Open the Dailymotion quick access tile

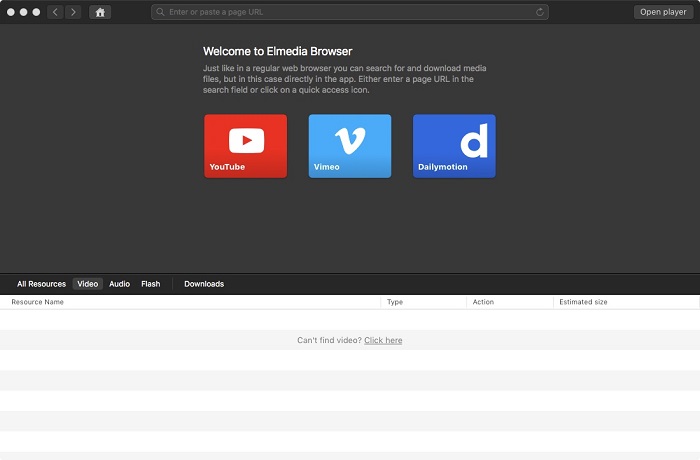[454, 146]
